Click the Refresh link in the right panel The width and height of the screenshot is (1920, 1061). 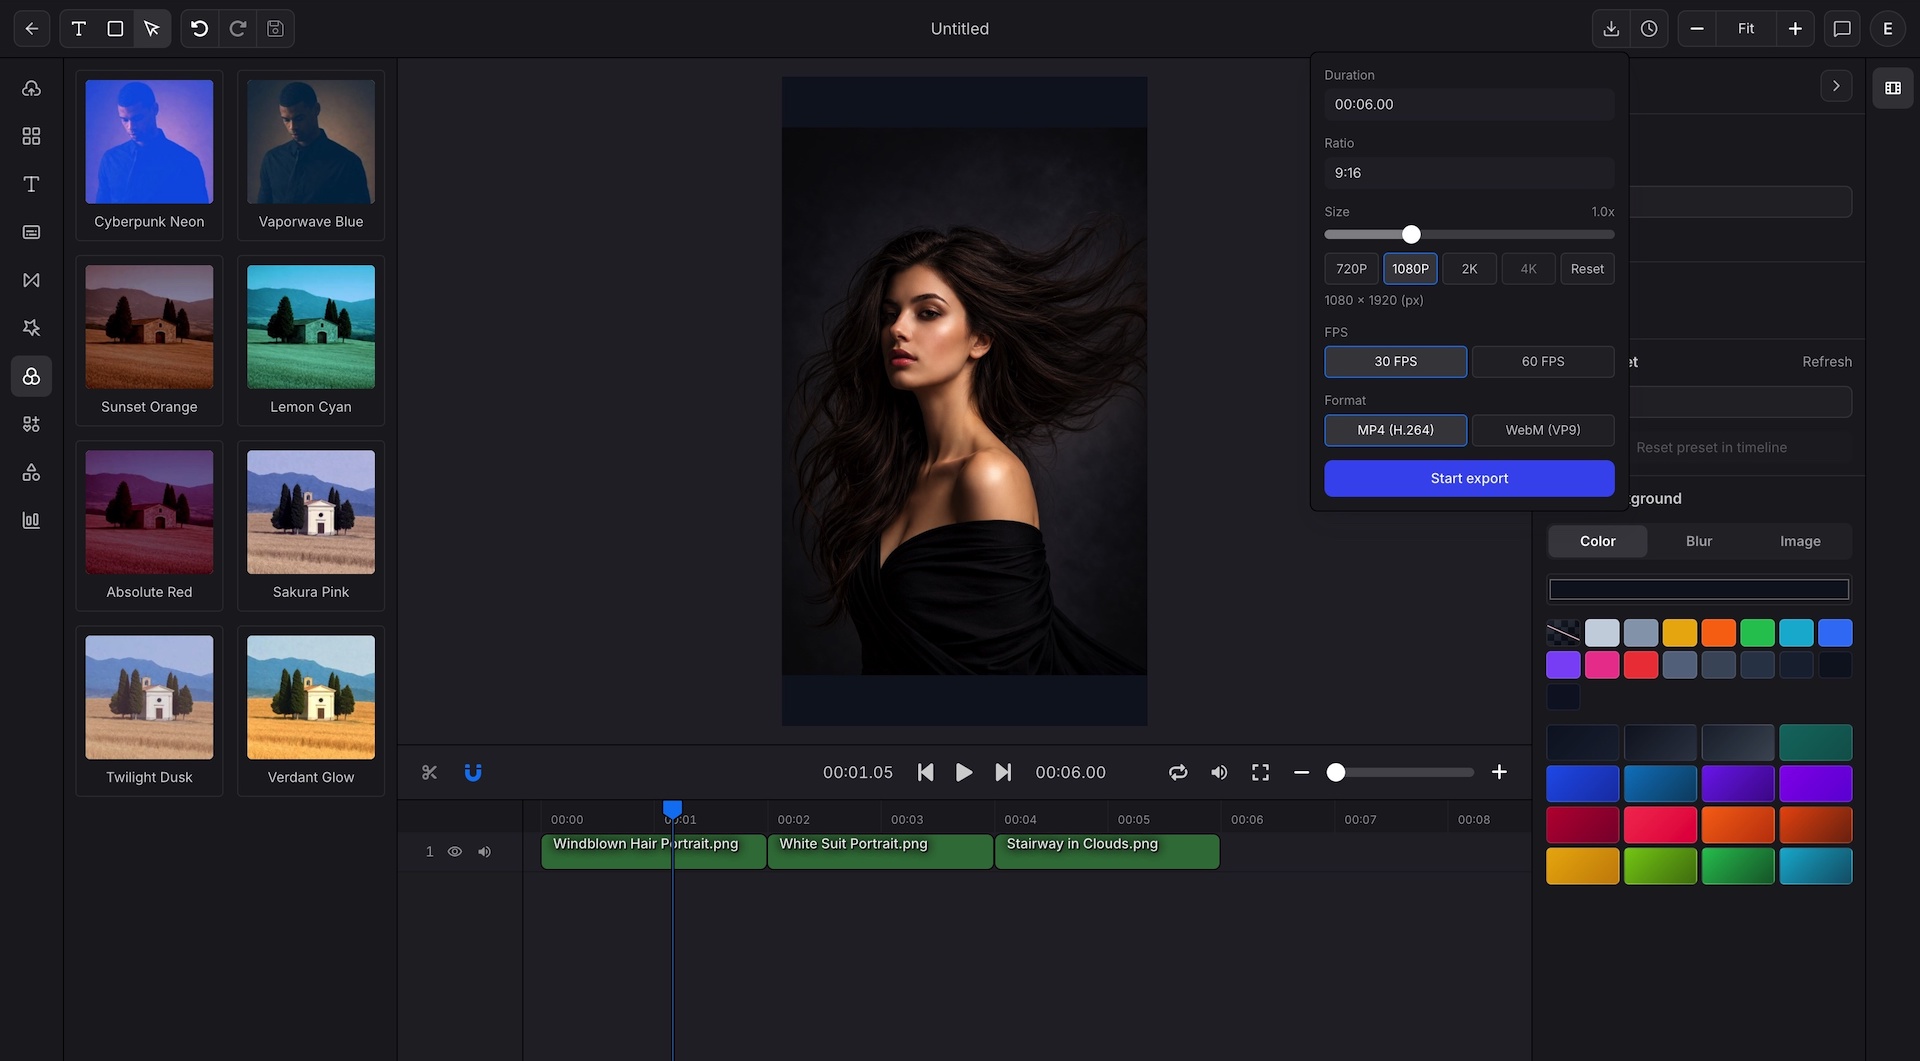pos(1827,362)
